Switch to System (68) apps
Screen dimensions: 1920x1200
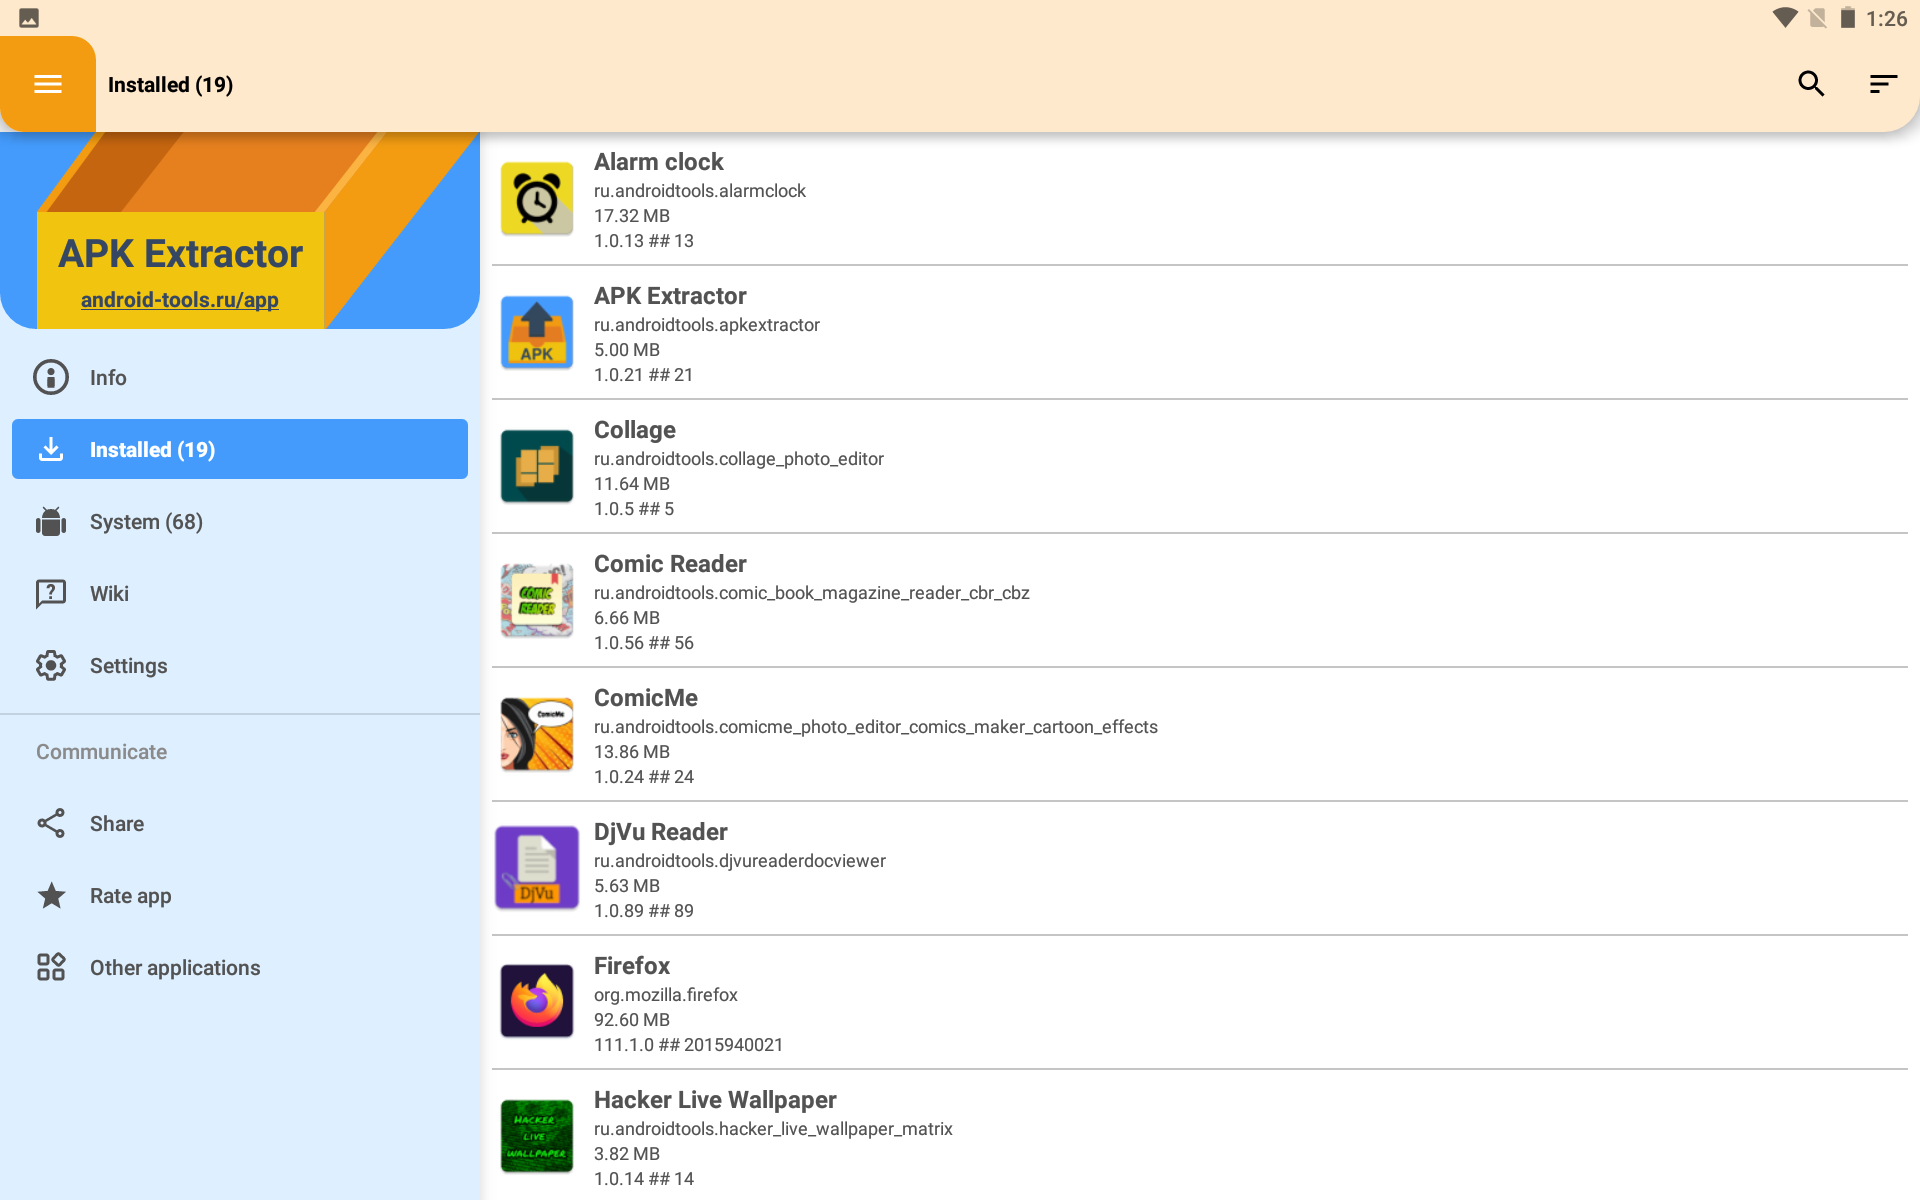pyautogui.click(x=240, y=521)
